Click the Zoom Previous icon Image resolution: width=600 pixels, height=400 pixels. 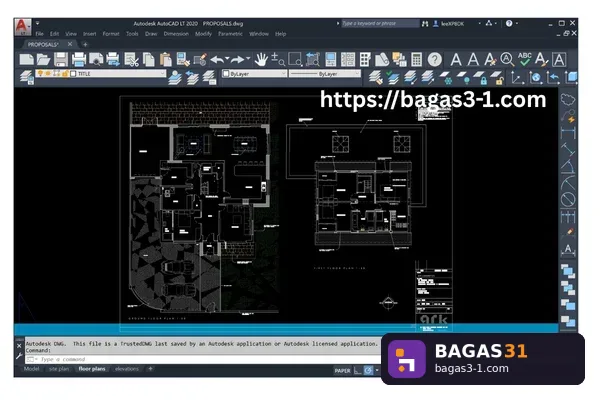point(313,59)
